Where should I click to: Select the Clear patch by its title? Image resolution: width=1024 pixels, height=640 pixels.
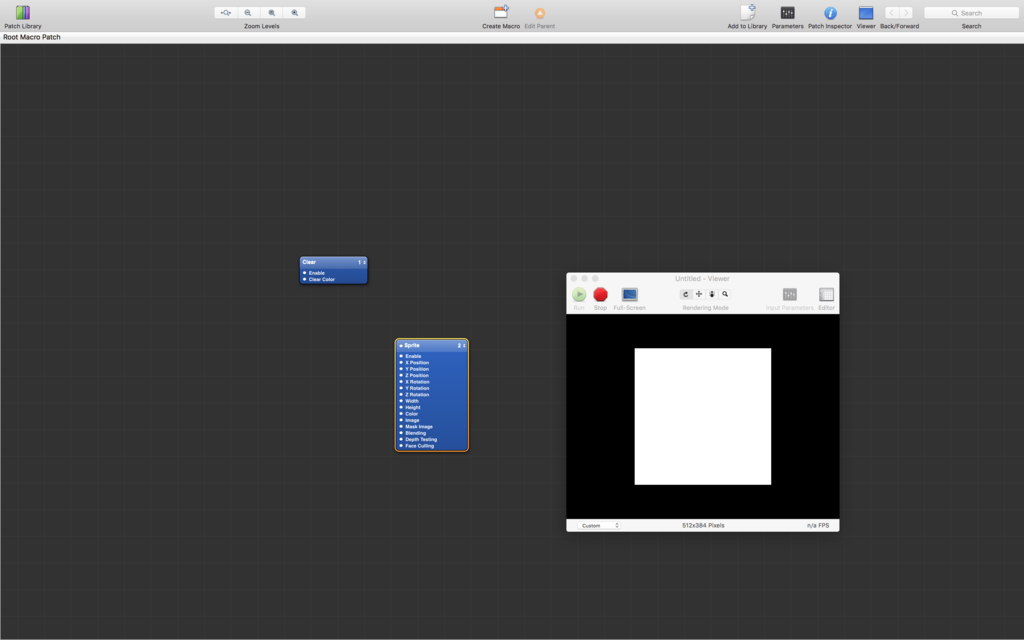(x=309, y=262)
